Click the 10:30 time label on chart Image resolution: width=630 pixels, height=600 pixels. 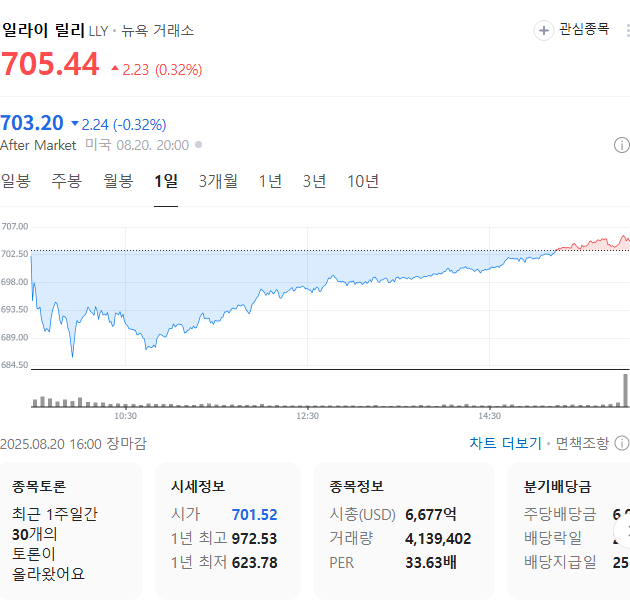[x=125, y=416]
